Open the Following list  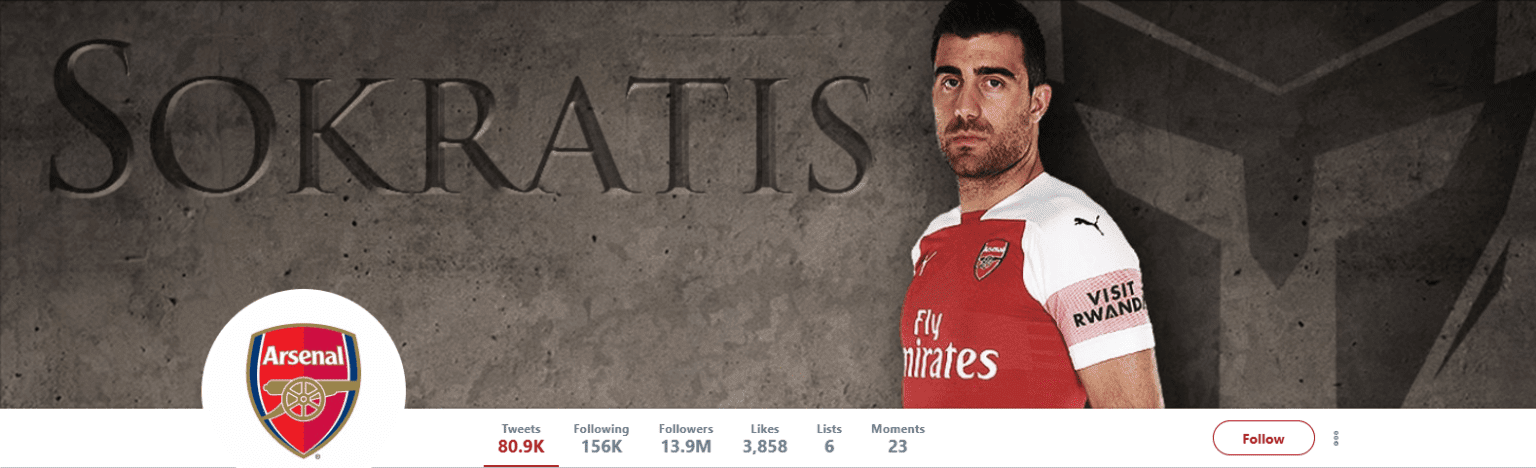(x=601, y=438)
